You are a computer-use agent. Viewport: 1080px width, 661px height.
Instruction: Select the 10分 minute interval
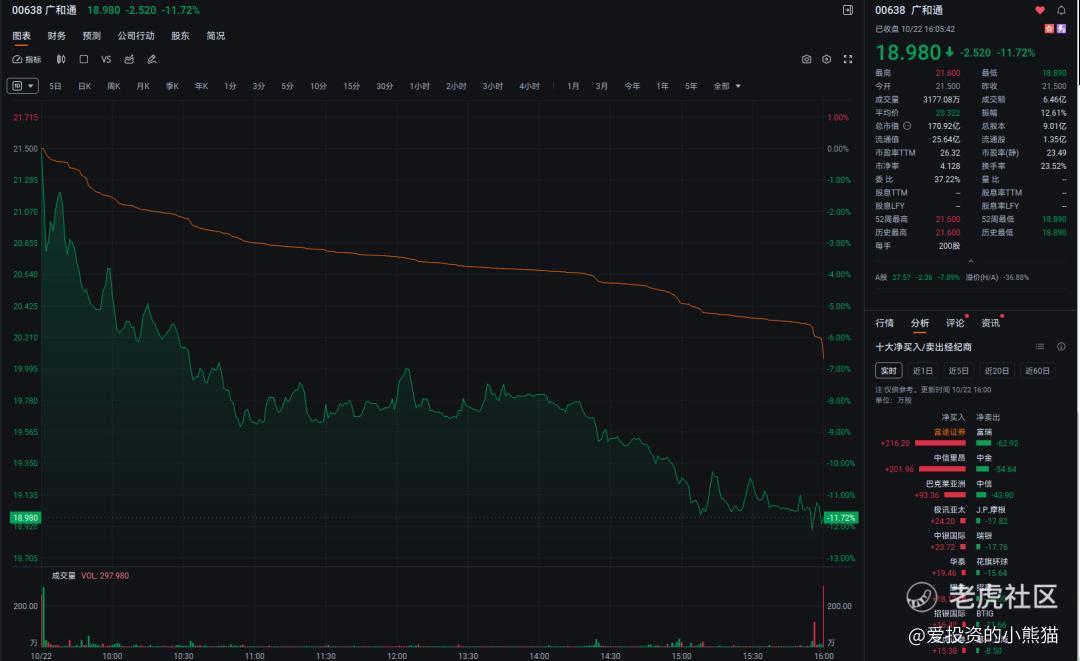coord(318,86)
